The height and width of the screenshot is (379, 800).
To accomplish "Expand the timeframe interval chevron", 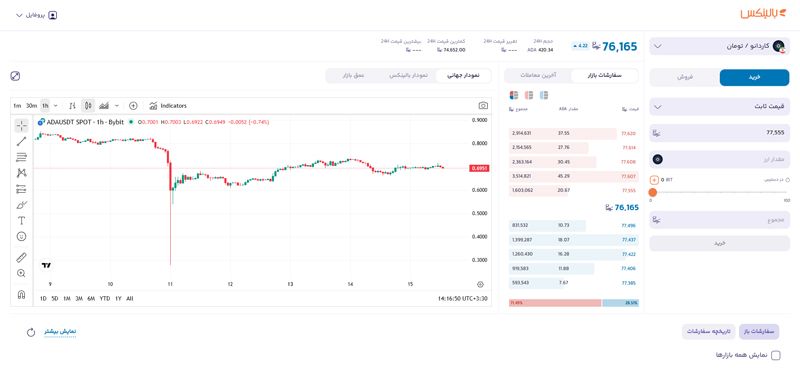I will click(56, 106).
